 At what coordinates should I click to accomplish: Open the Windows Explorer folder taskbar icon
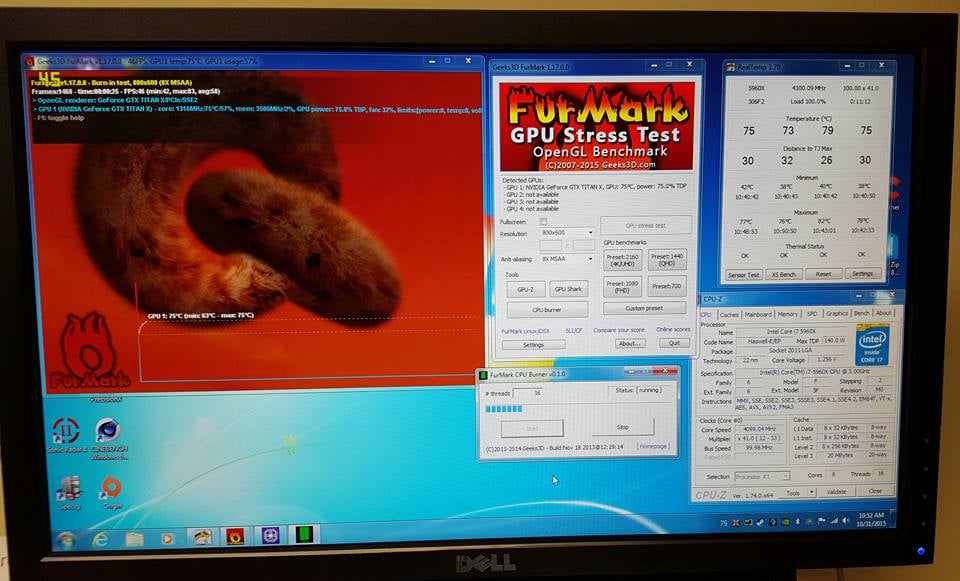(134, 539)
